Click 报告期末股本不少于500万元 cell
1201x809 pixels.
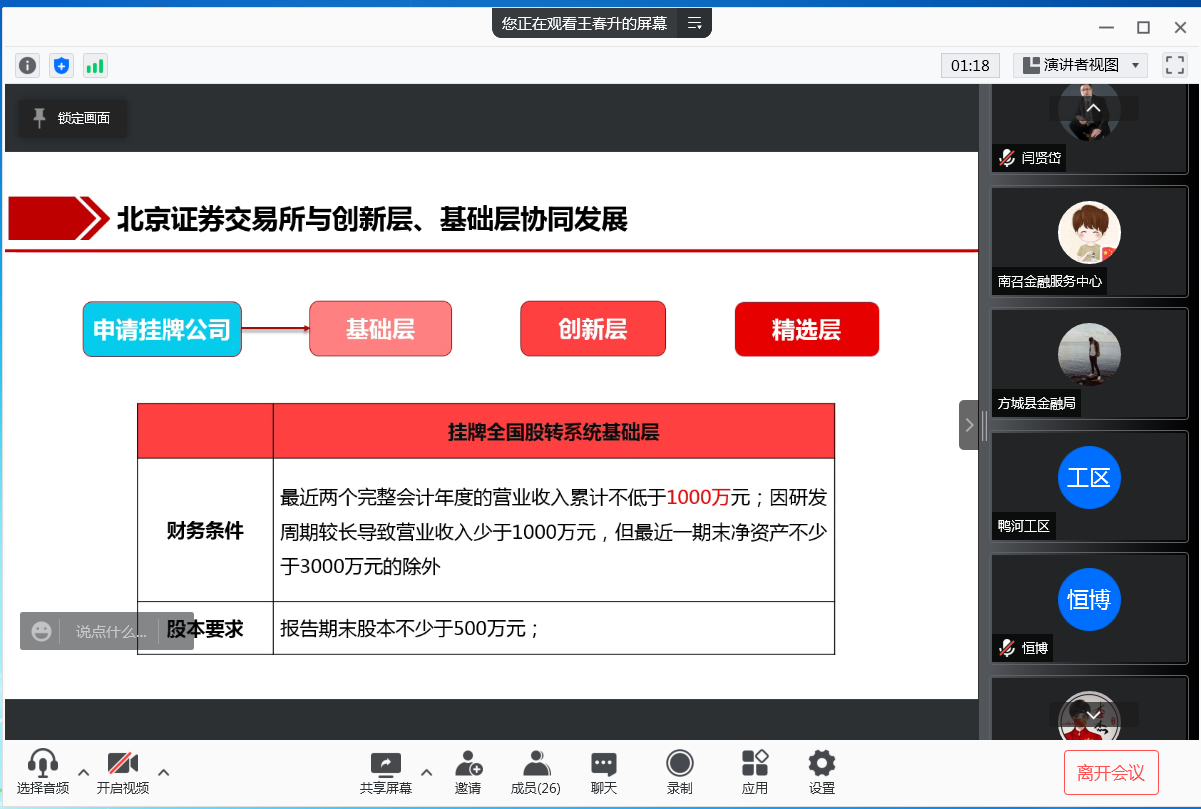(x=553, y=628)
